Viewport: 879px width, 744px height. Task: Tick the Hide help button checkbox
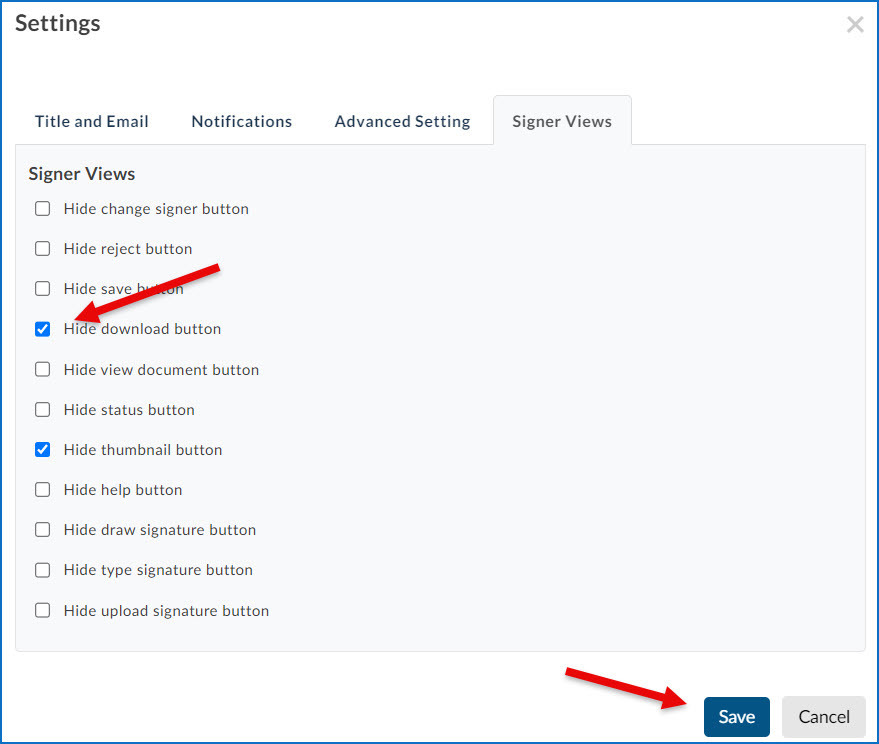point(43,490)
